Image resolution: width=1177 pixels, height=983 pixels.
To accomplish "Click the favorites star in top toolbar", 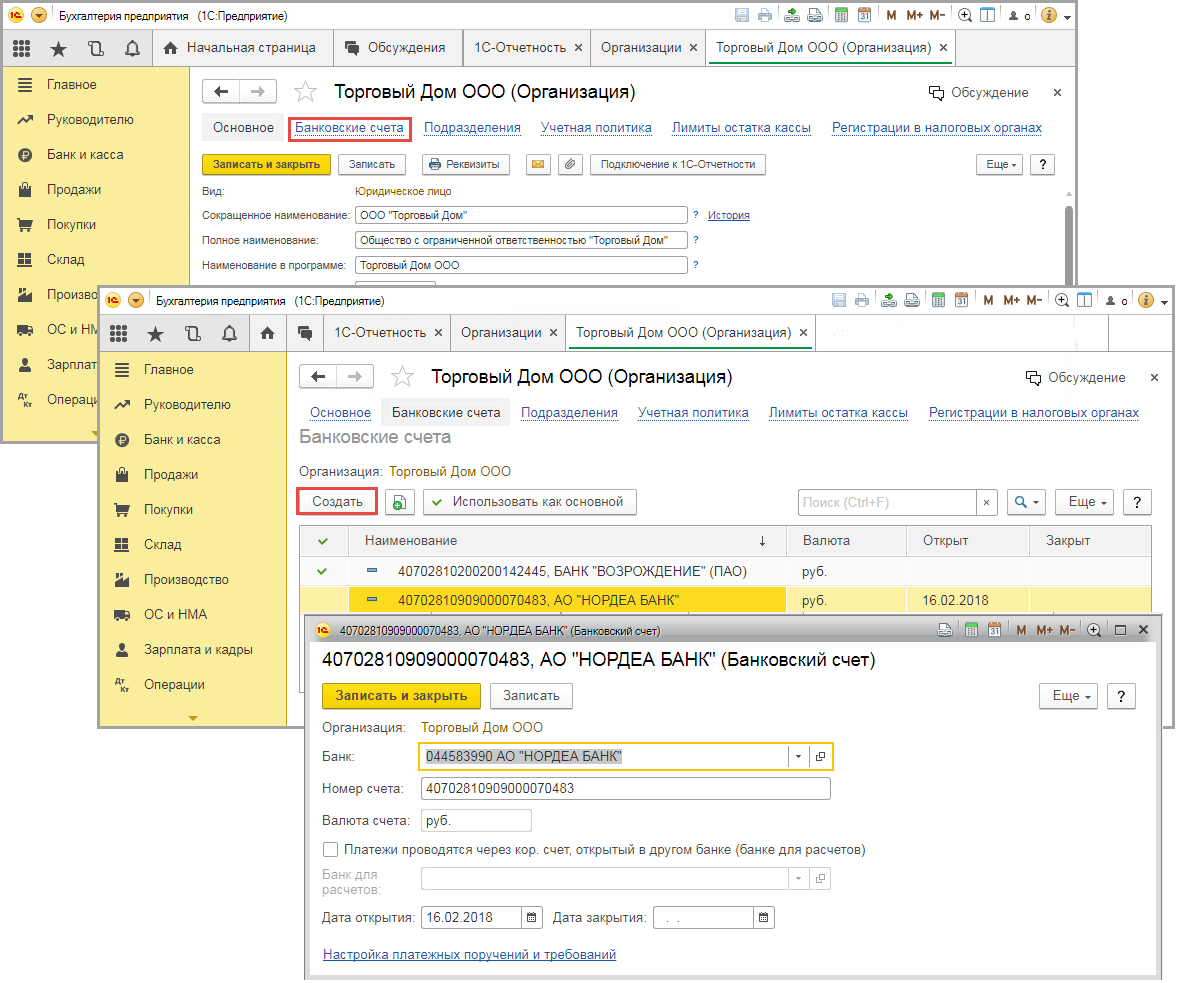I will click(x=58, y=47).
